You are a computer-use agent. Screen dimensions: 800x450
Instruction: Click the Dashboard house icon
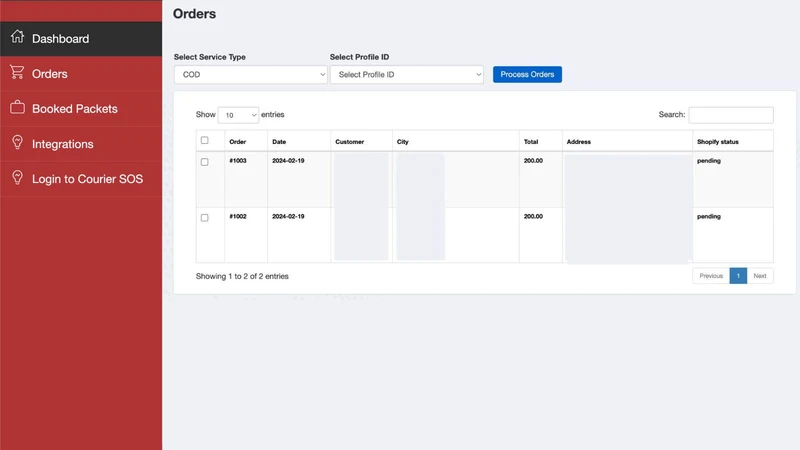[17, 36]
